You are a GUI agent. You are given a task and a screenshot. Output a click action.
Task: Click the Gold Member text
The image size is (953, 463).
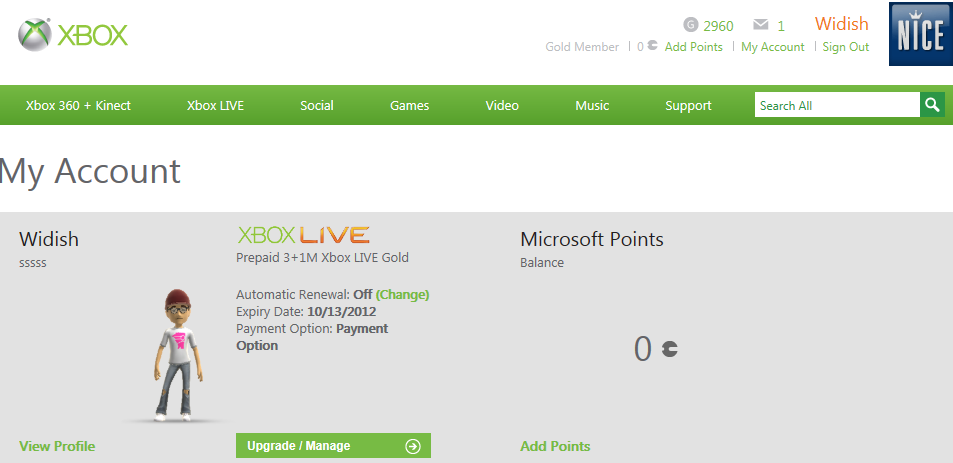582,47
